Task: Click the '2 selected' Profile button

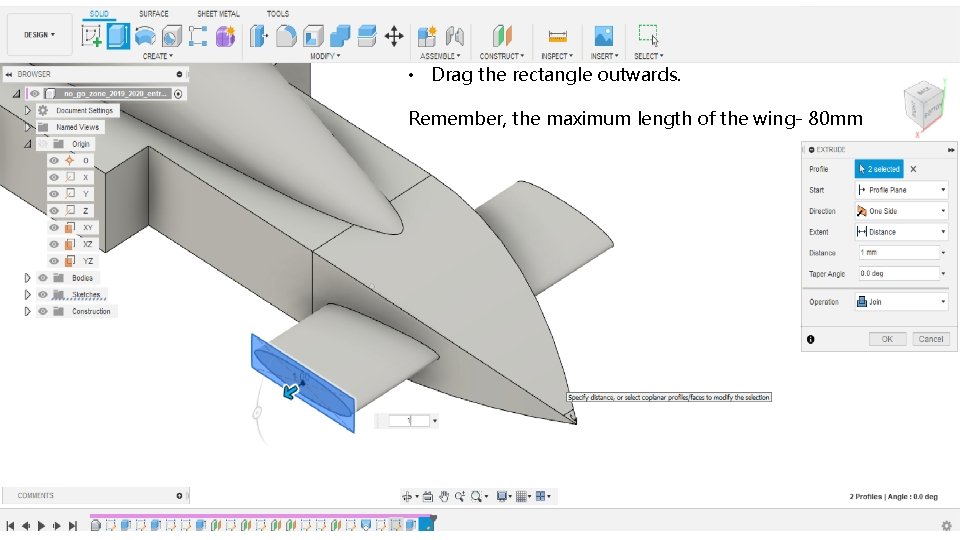Action: pyautogui.click(x=879, y=169)
